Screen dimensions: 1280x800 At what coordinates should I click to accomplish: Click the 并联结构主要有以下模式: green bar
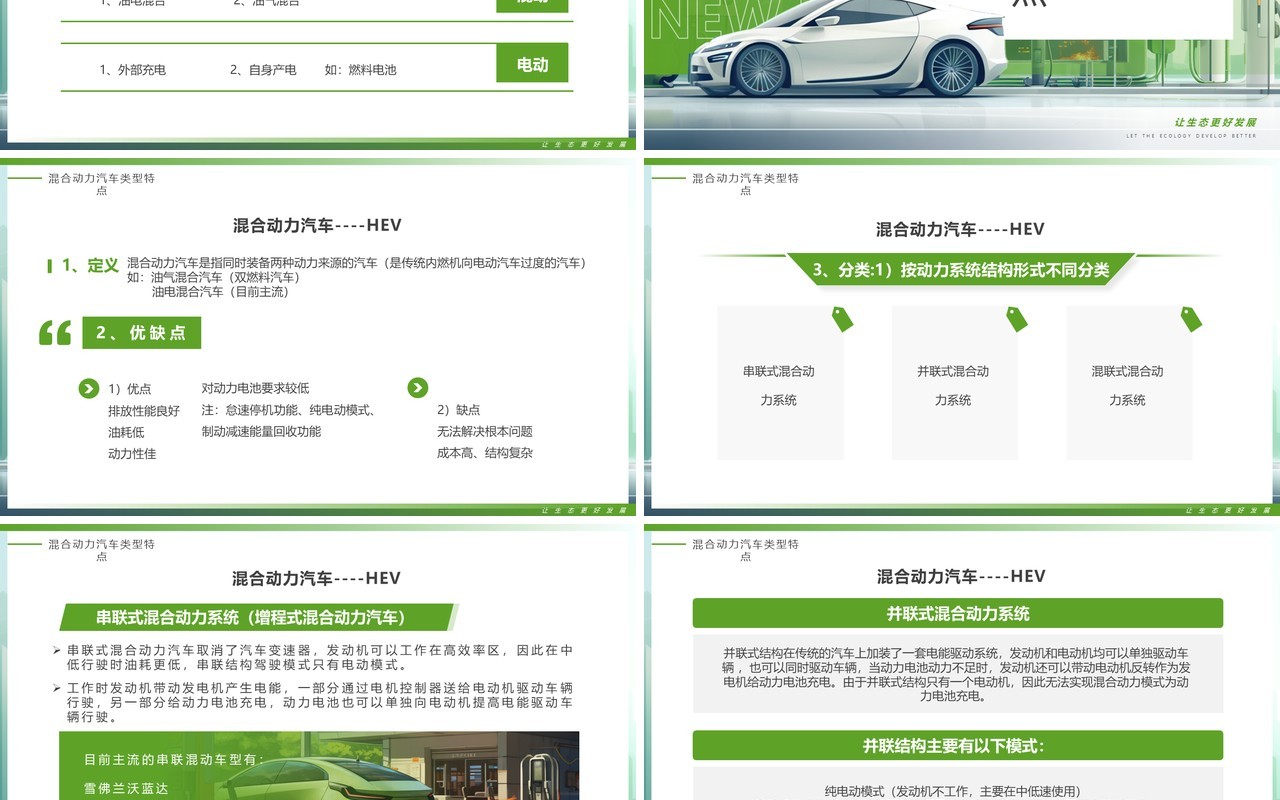[x=958, y=746]
